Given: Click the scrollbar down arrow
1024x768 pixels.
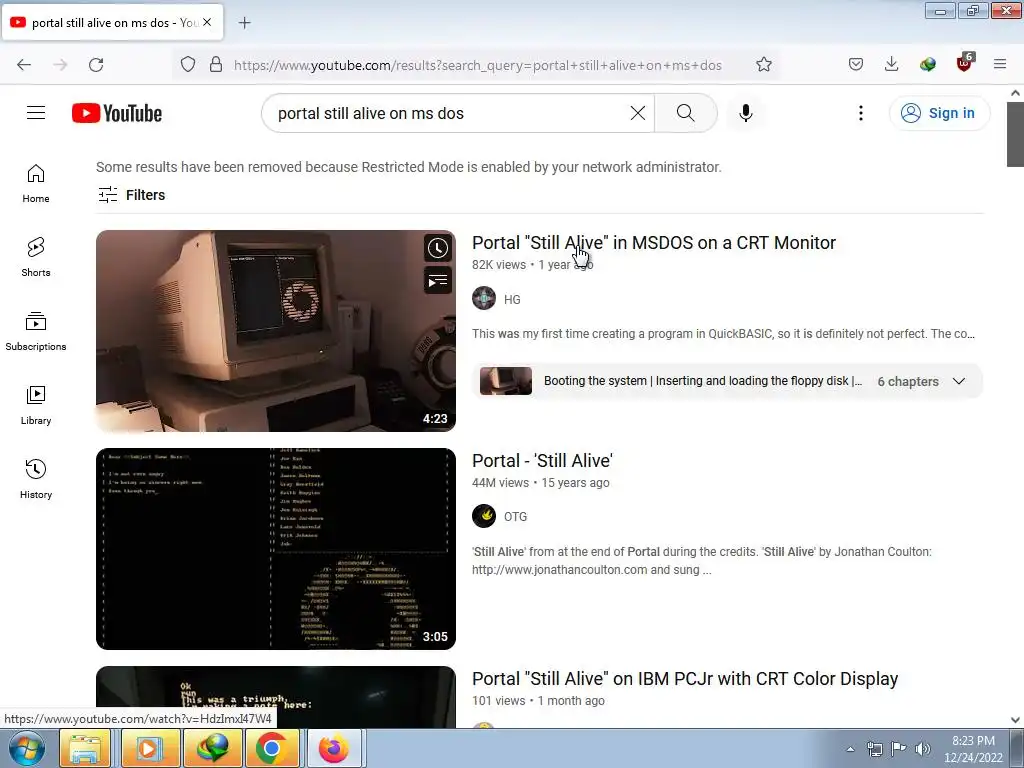Looking at the screenshot, I should pos(1015,720).
